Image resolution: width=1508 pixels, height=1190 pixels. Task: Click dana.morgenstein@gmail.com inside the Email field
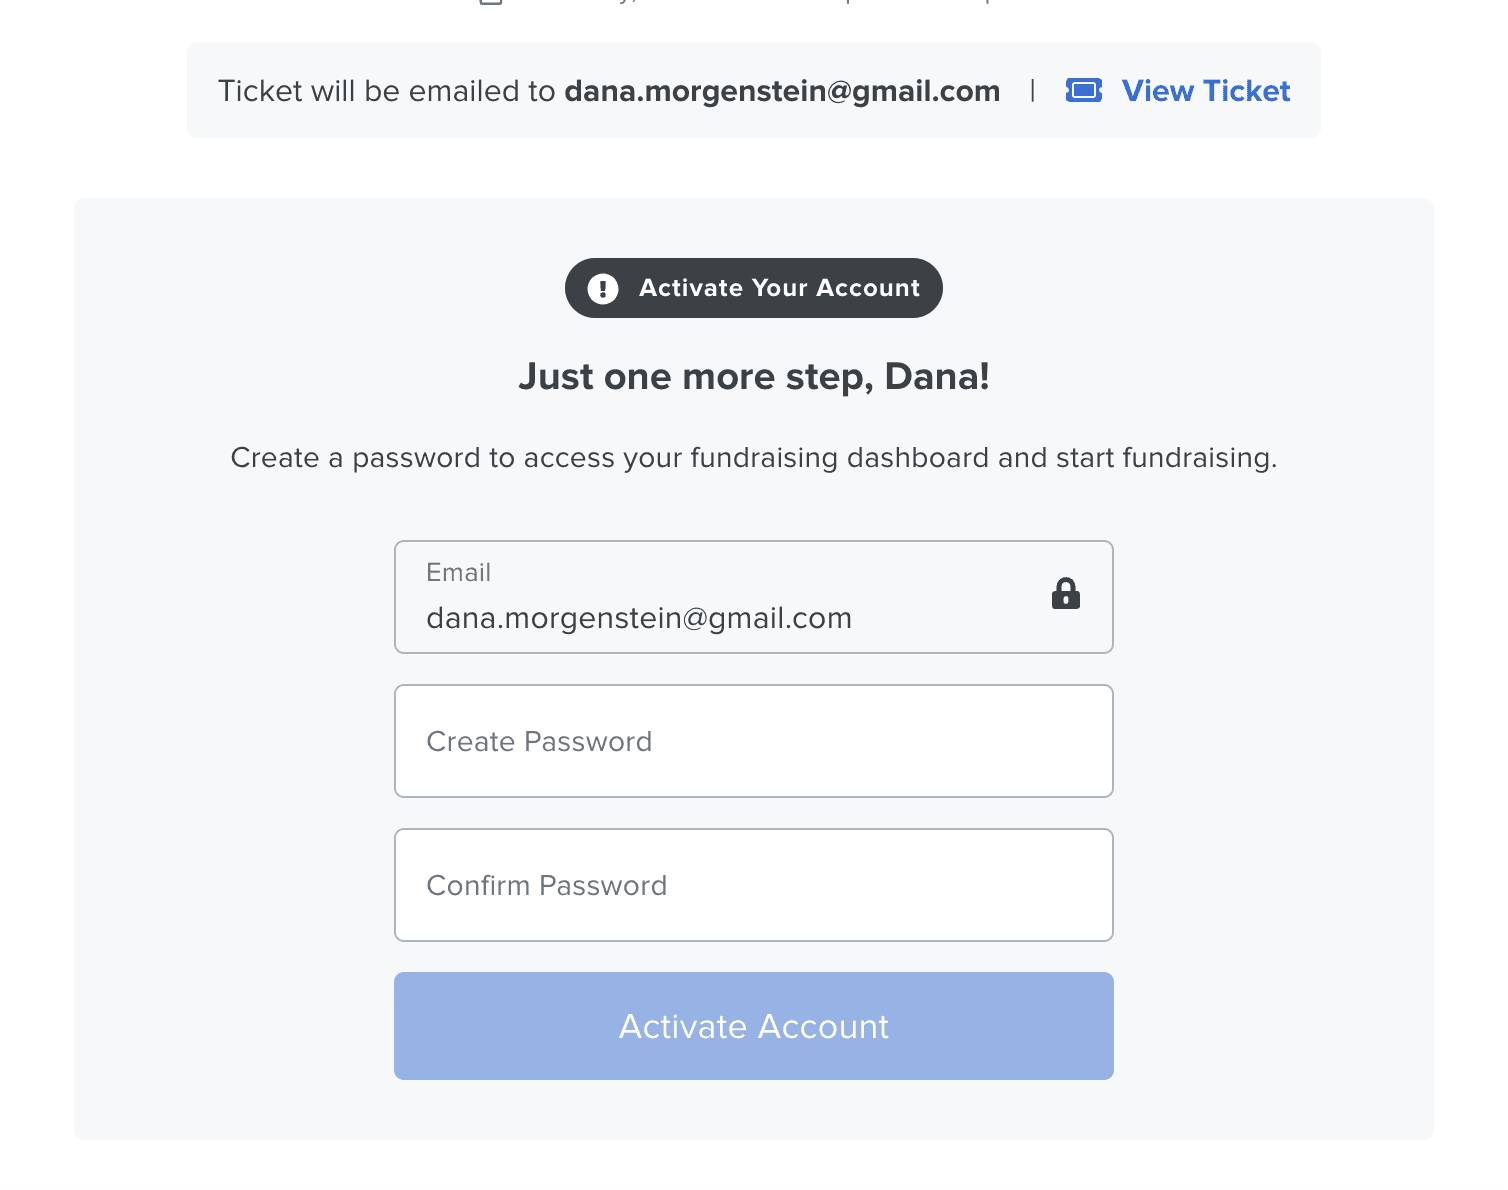pyautogui.click(x=639, y=618)
